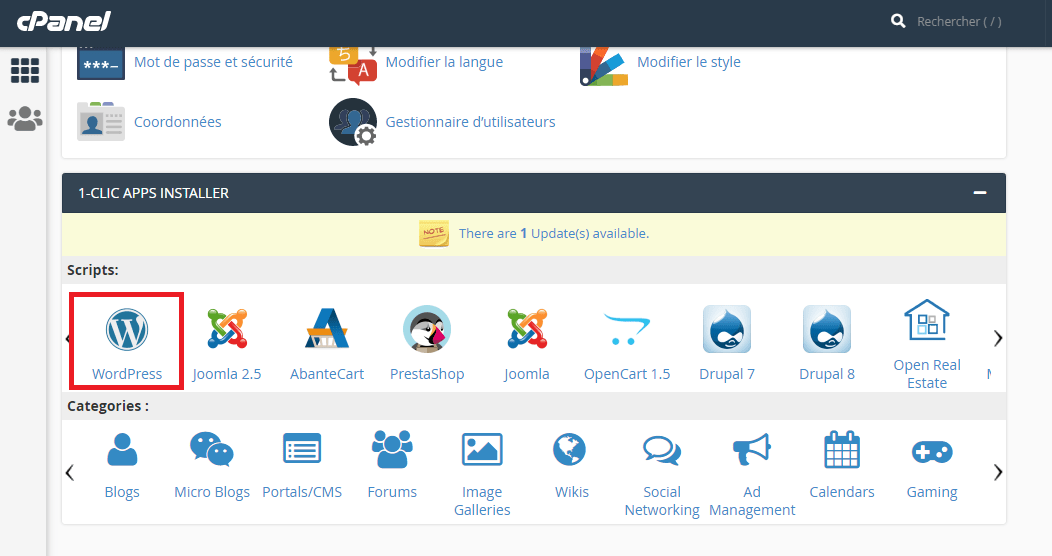Open the Image Galleries category

pyautogui.click(x=482, y=452)
